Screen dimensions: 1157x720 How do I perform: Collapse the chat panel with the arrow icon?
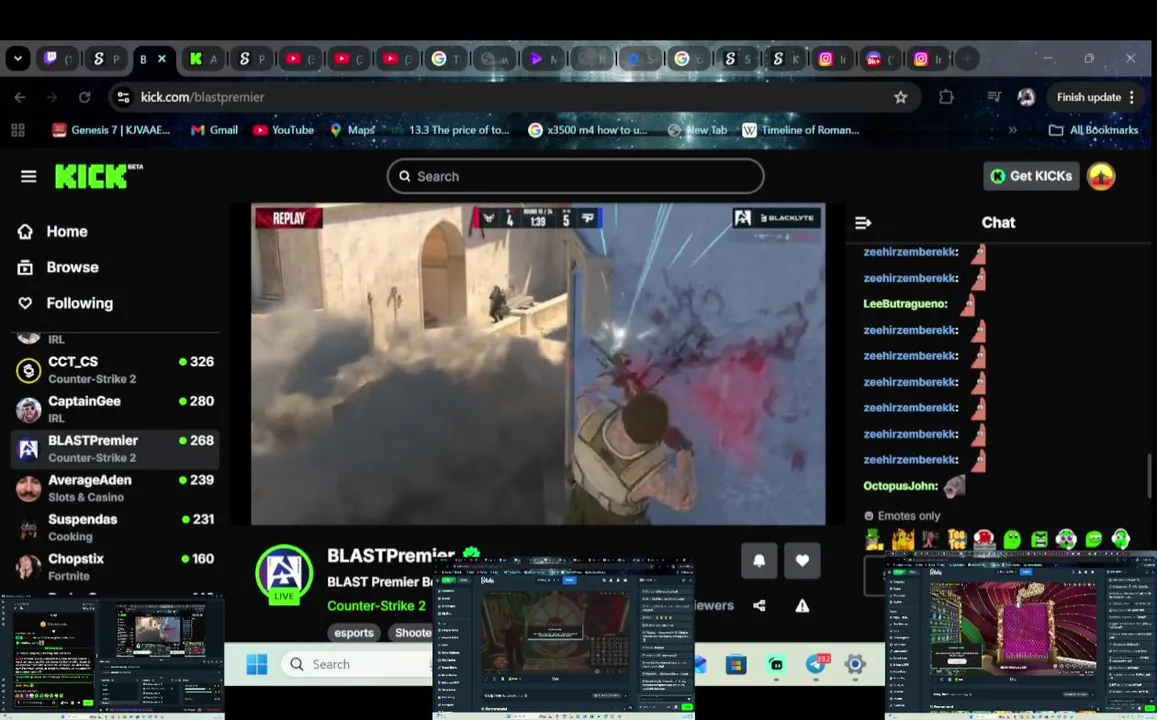[x=863, y=223]
